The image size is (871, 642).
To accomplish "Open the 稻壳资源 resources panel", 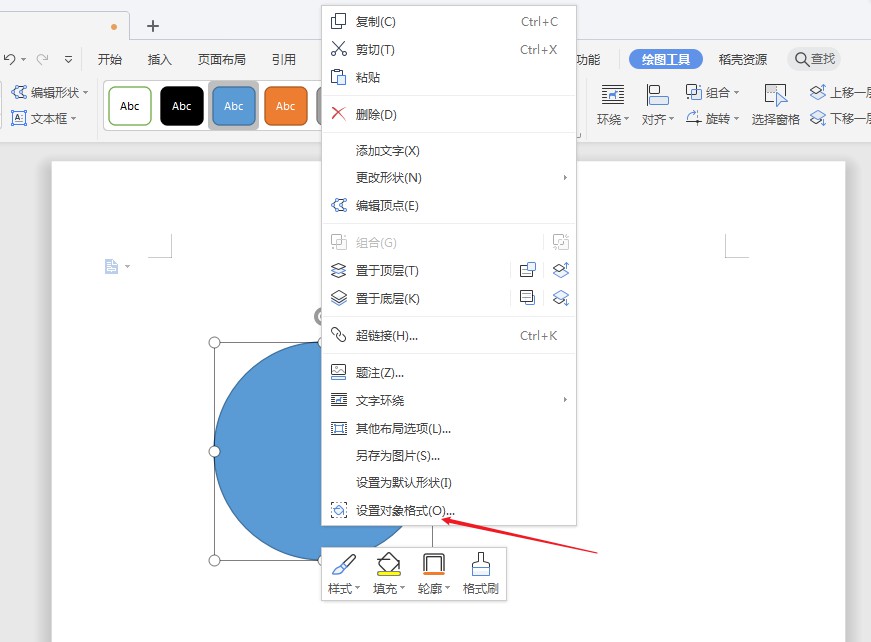I will (742, 59).
